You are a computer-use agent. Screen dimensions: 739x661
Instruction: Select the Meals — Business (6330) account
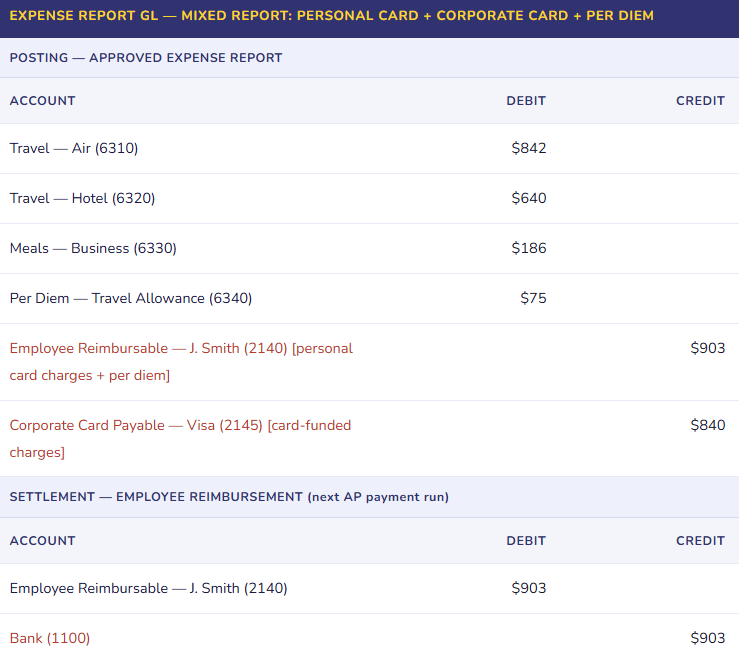pos(93,248)
